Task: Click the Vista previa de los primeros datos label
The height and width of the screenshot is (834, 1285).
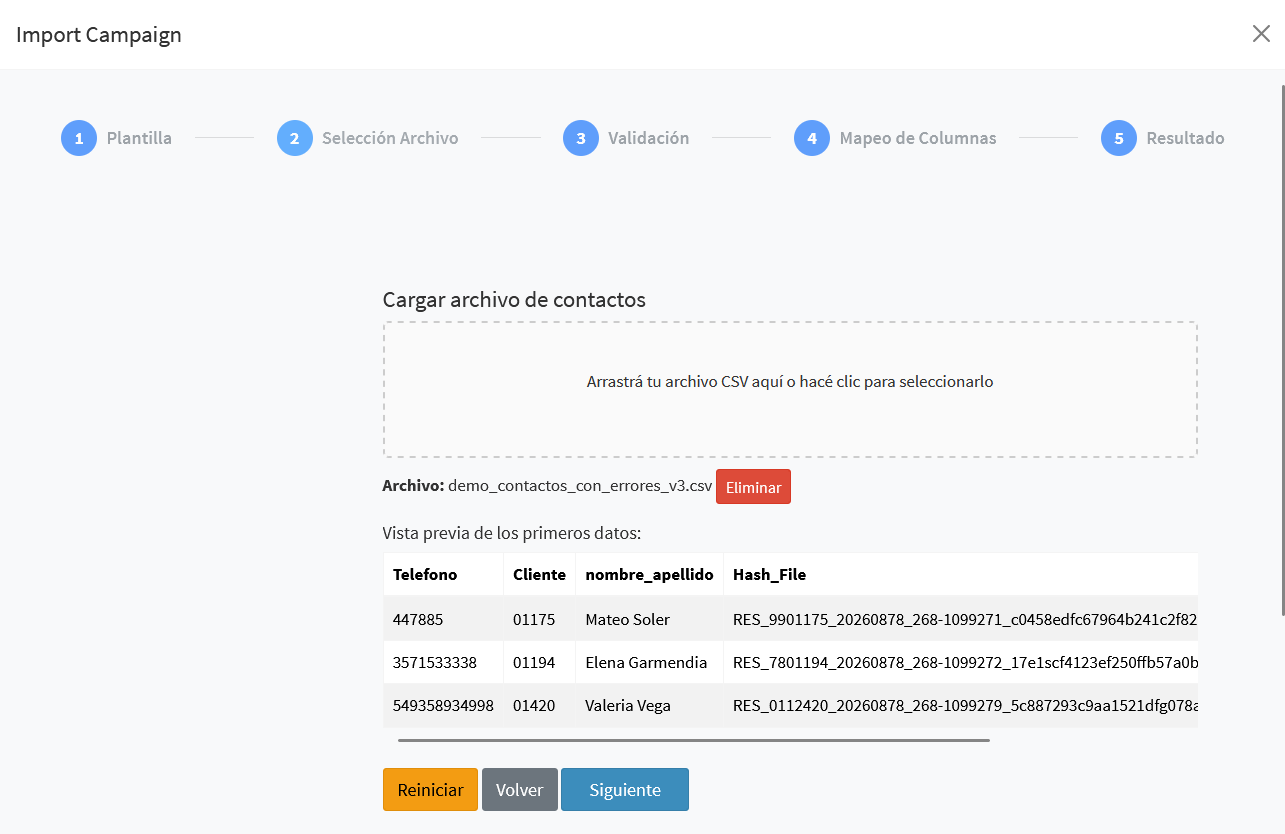Action: tap(512, 533)
